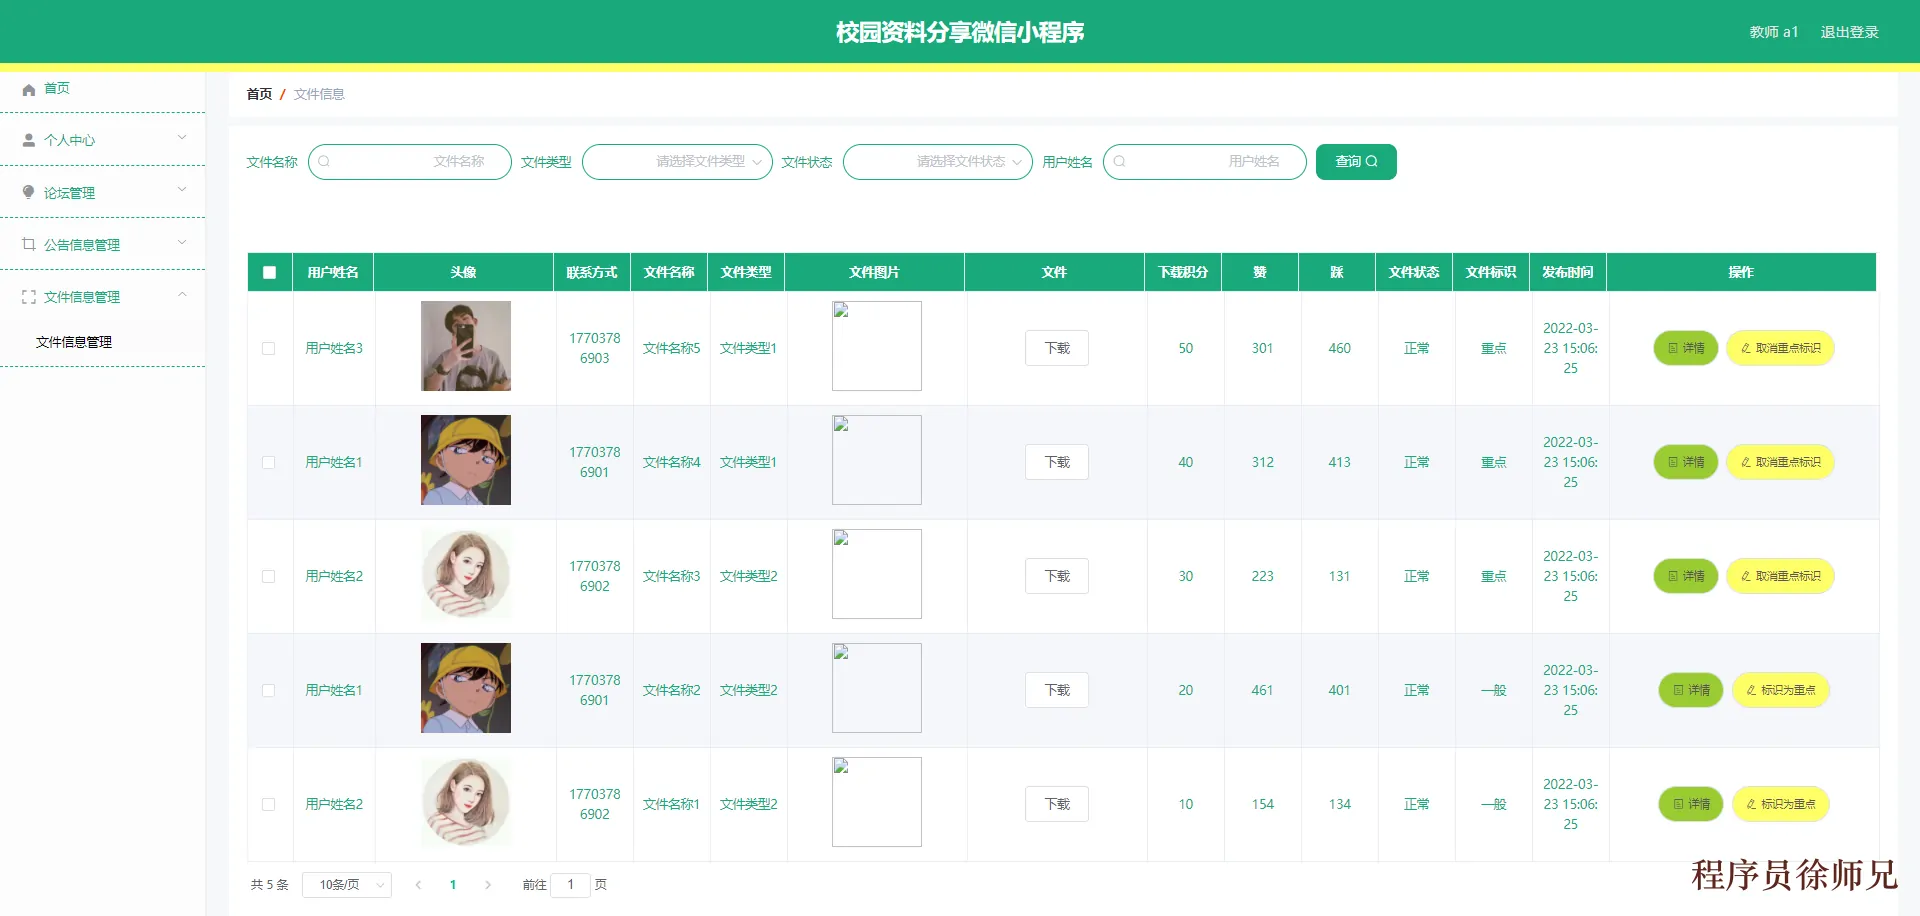This screenshot has width=1920, height=916.
Task: Open the 文件类型 dropdown
Action: (x=677, y=162)
